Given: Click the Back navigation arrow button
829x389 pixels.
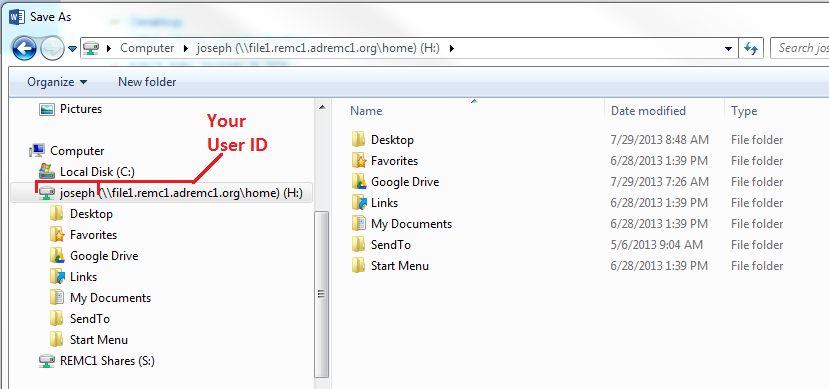Looking at the screenshot, I should [24, 49].
